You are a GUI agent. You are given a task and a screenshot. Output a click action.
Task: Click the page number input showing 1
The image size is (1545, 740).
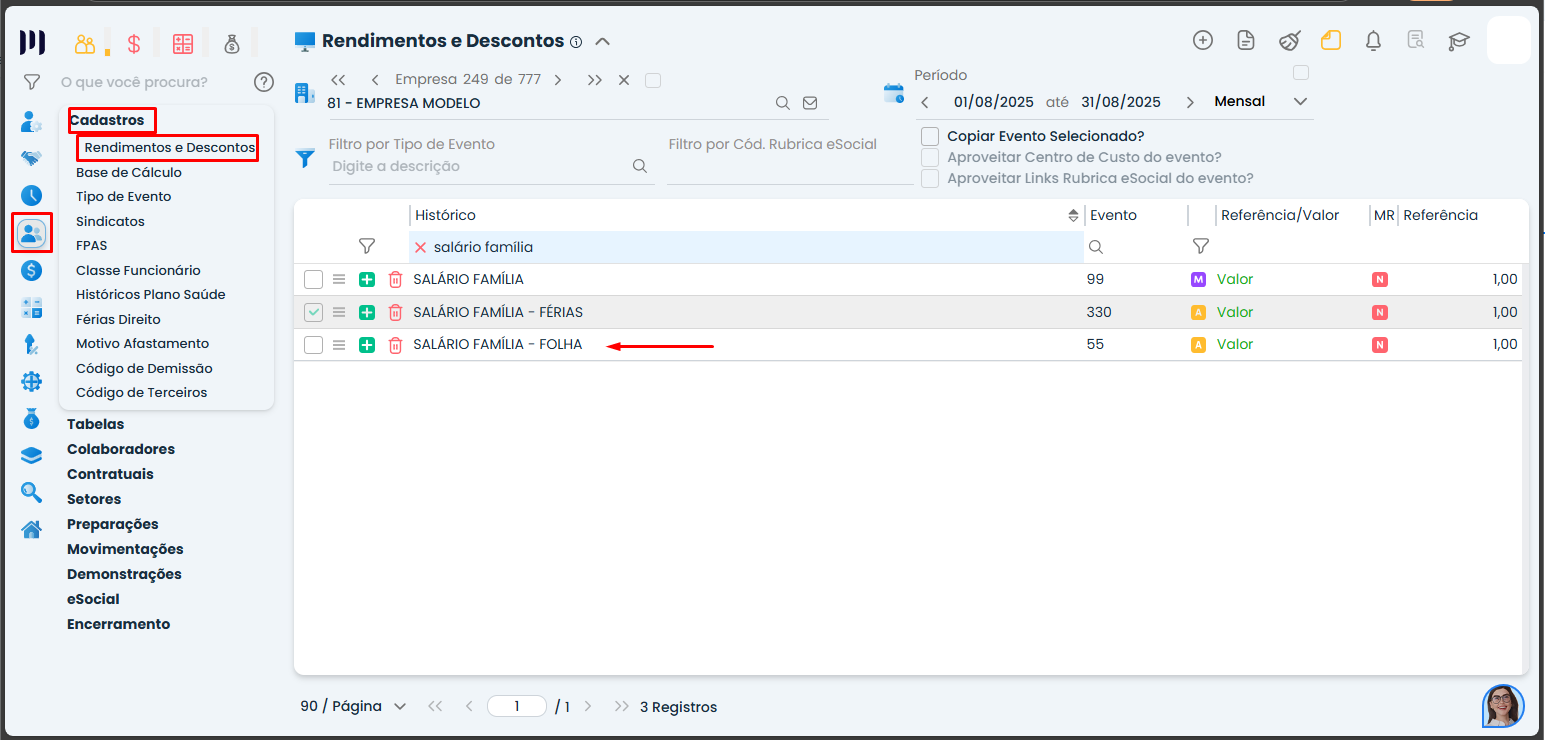(x=517, y=706)
